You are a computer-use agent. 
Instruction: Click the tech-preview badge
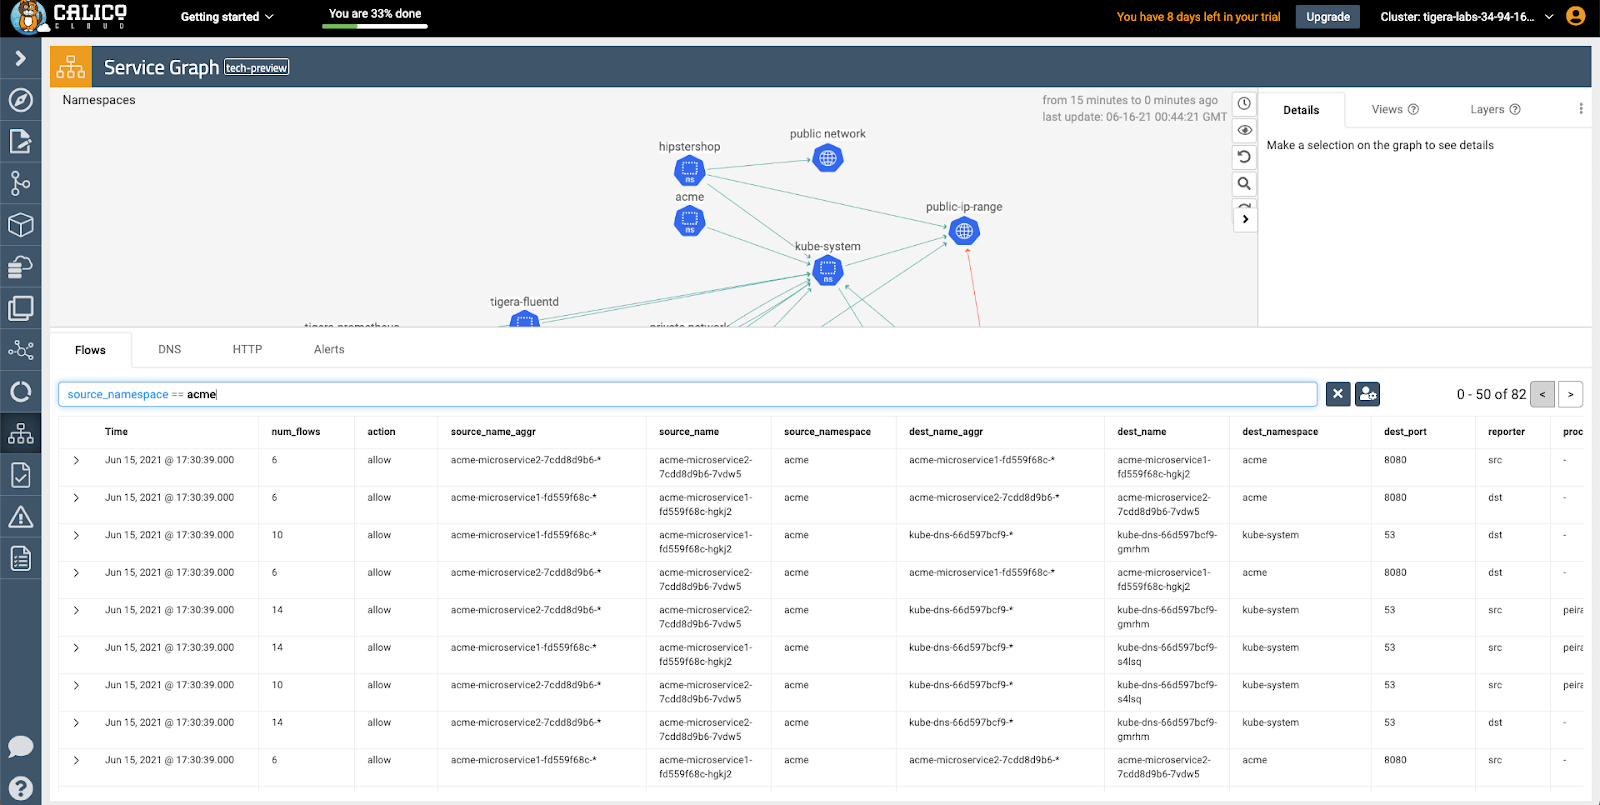click(x=257, y=68)
